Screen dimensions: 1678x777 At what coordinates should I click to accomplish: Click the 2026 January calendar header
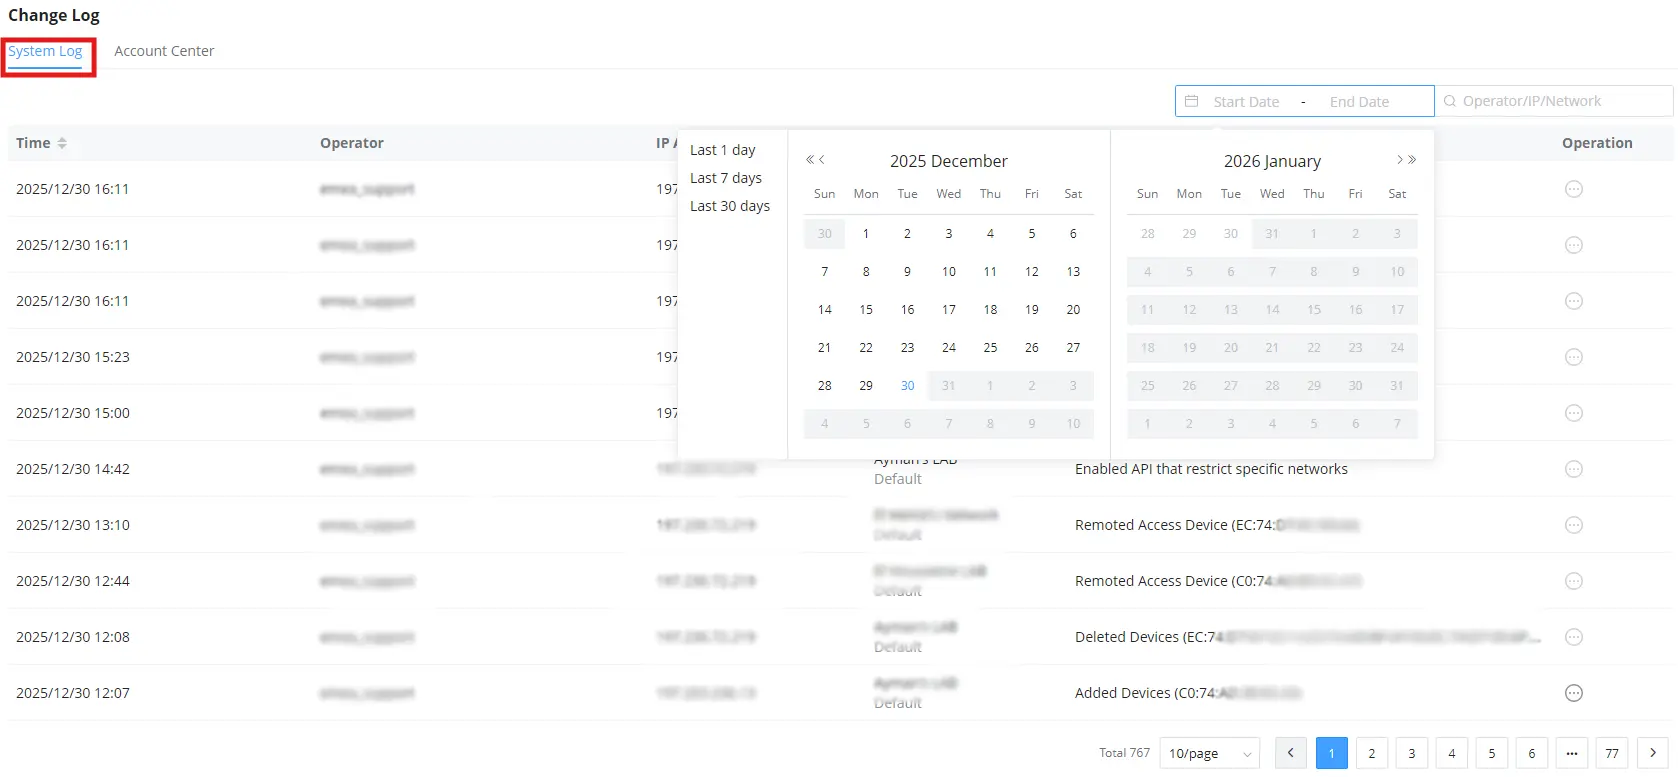pyautogui.click(x=1272, y=161)
